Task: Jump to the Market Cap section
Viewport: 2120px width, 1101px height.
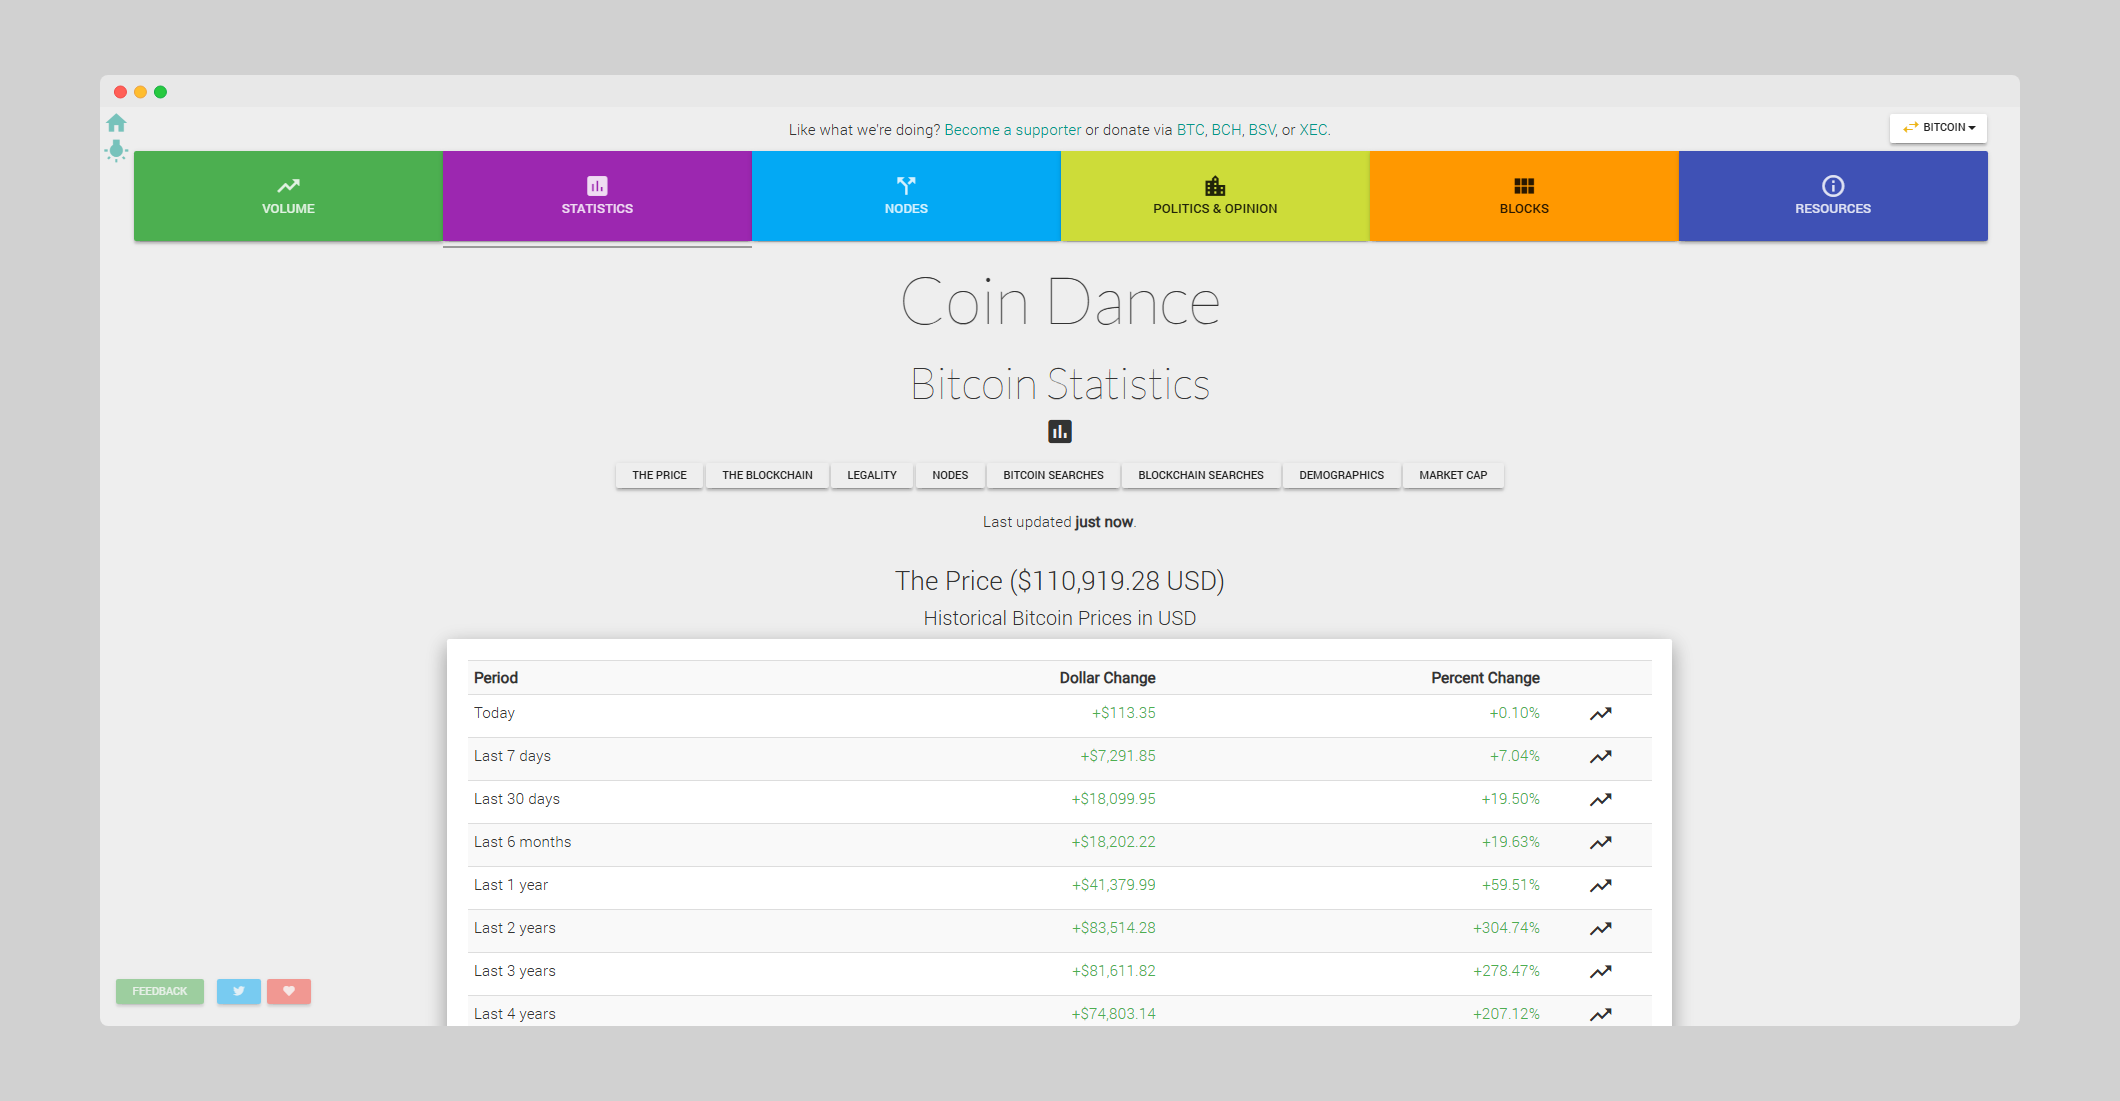Action: pyautogui.click(x=1453, y=475)
